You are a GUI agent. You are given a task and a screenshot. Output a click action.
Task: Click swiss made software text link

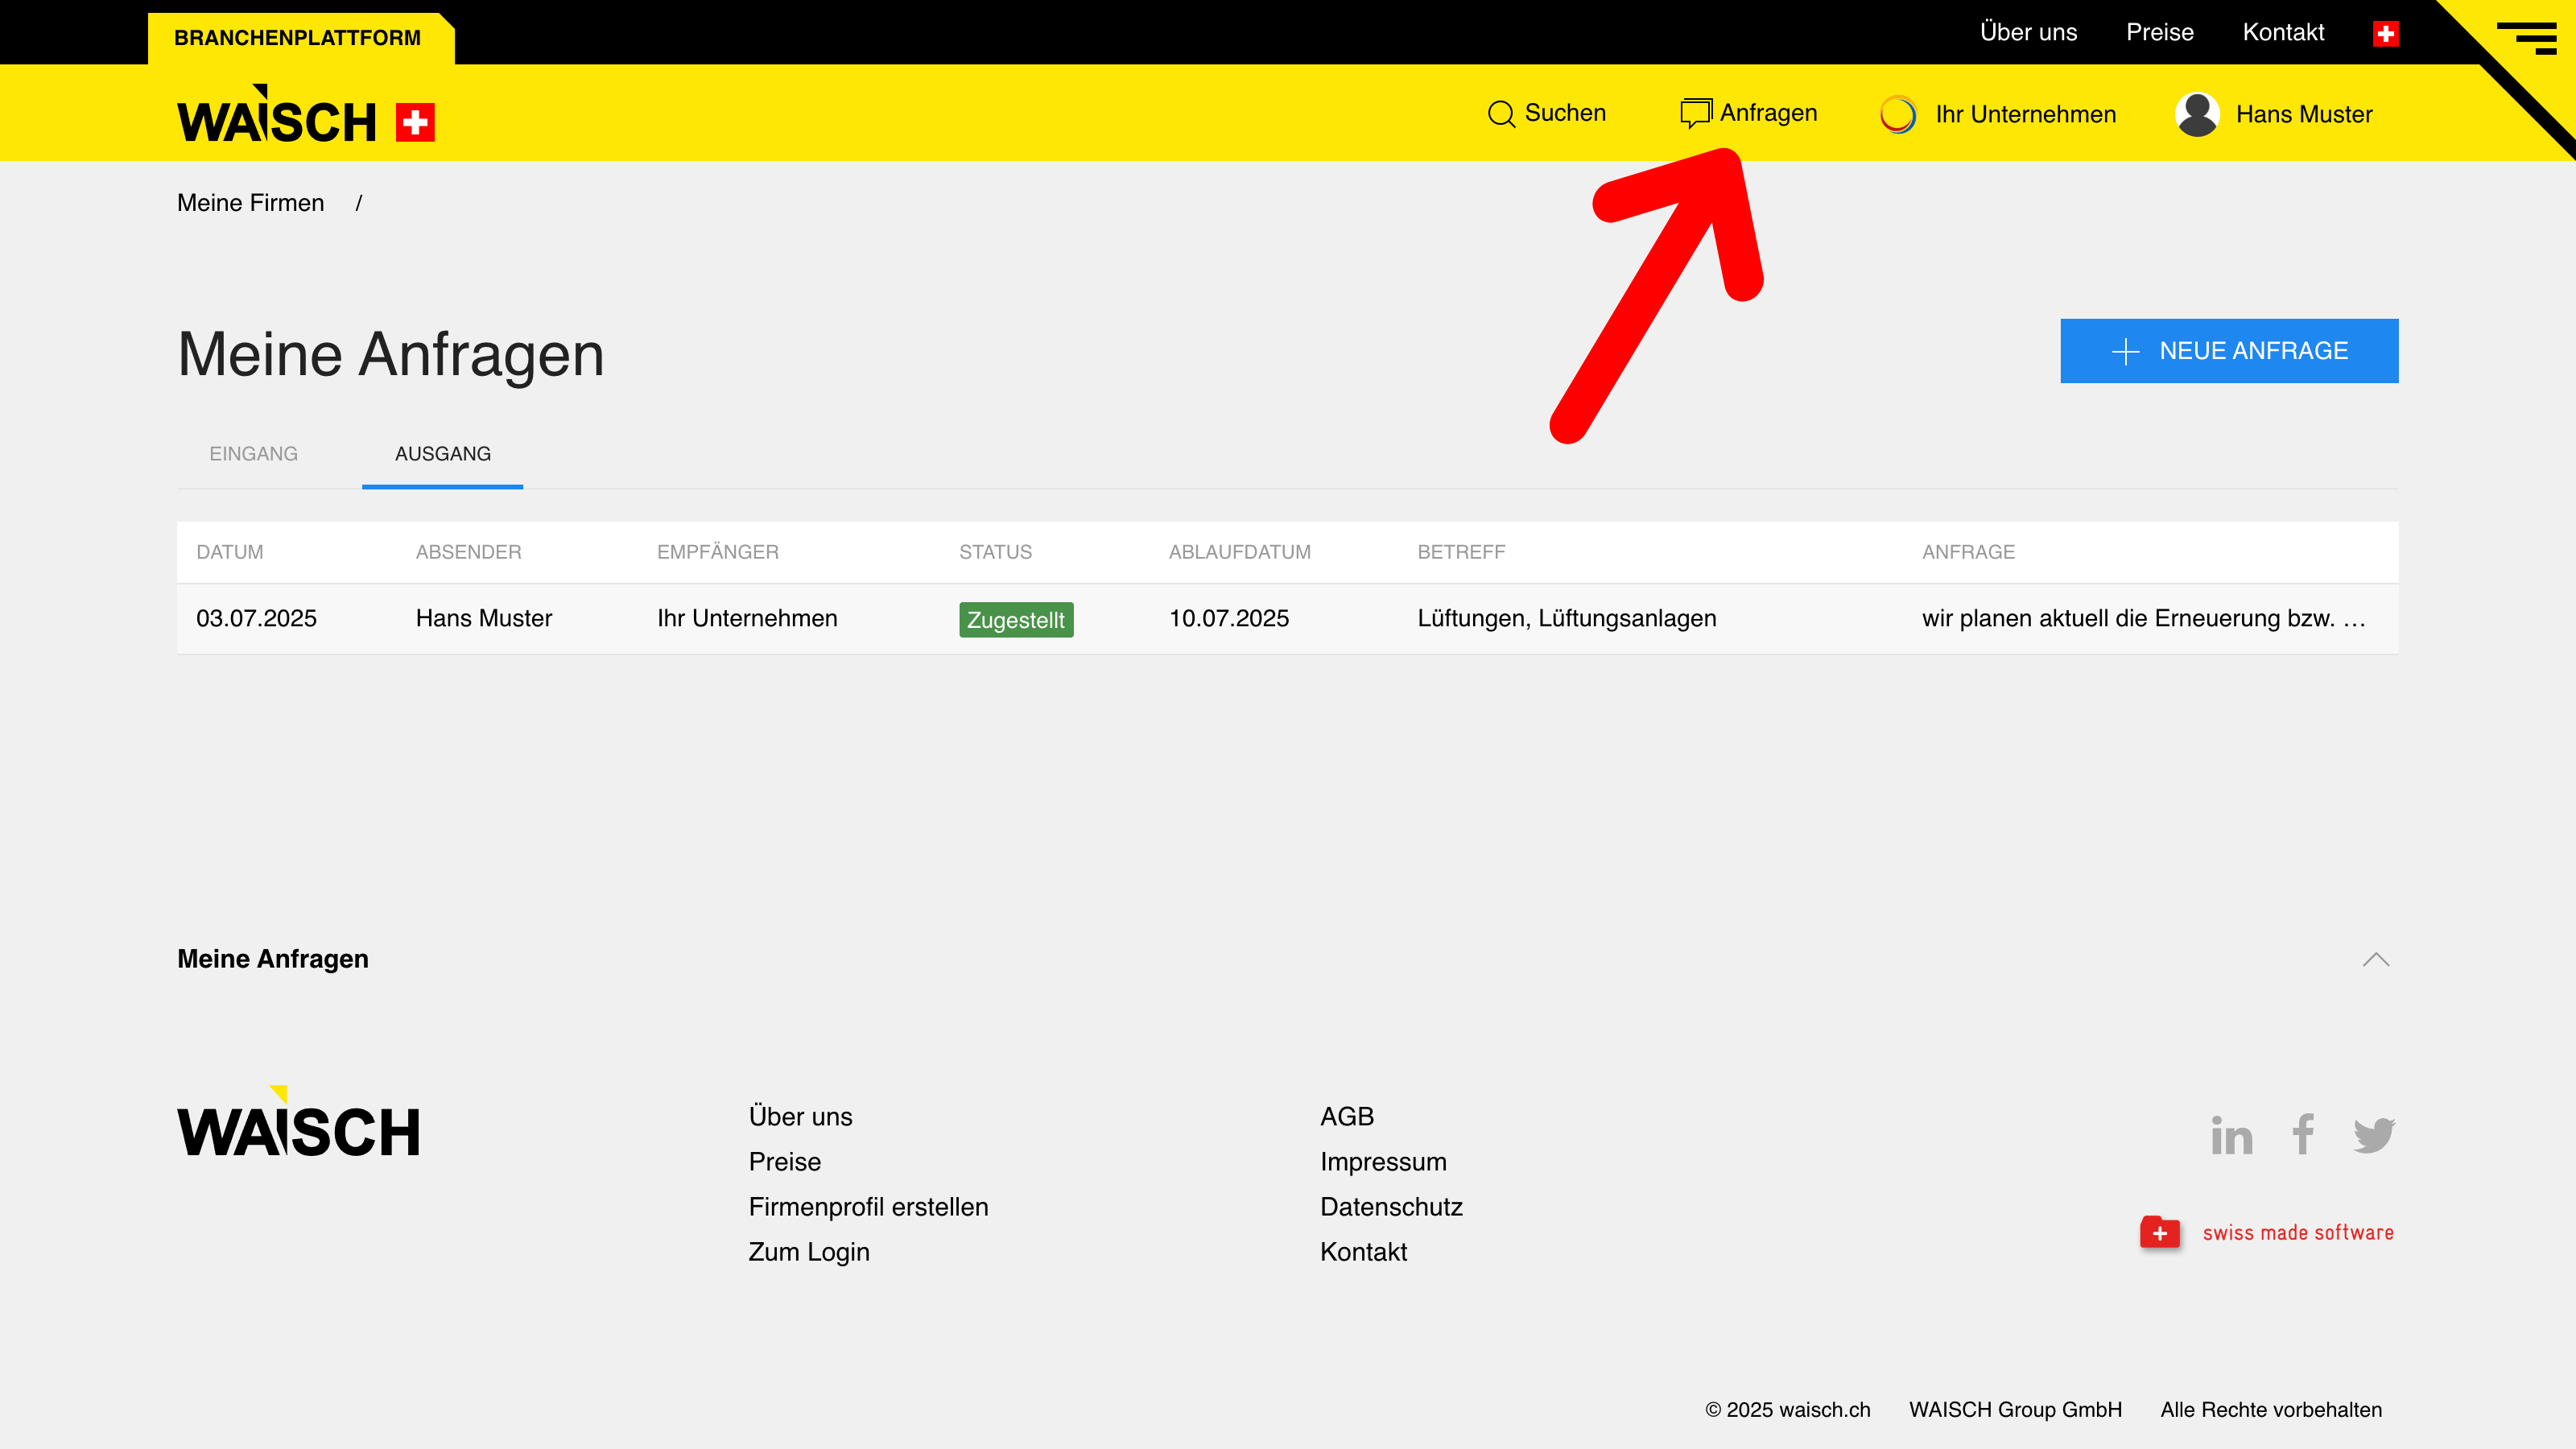pos(2298,1232)
